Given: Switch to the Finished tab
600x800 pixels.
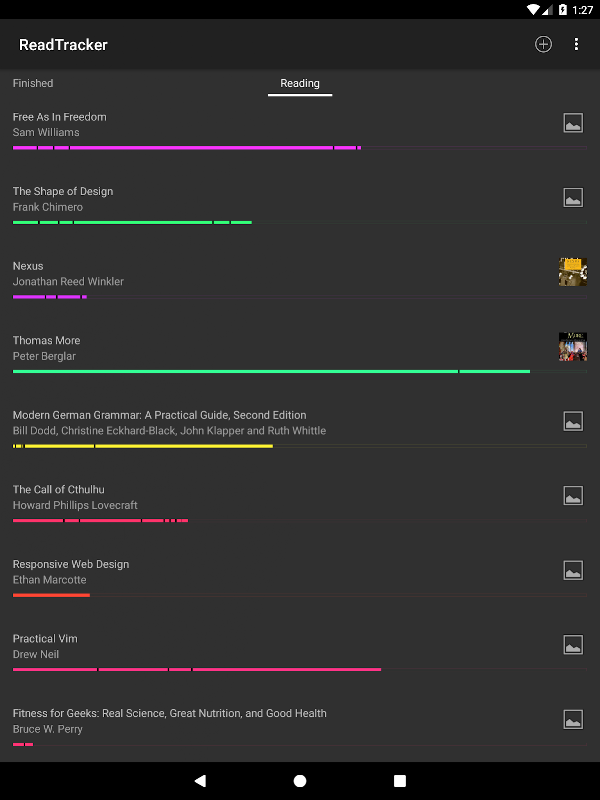Looking at the screenshot, I should (x=33, y=83).
